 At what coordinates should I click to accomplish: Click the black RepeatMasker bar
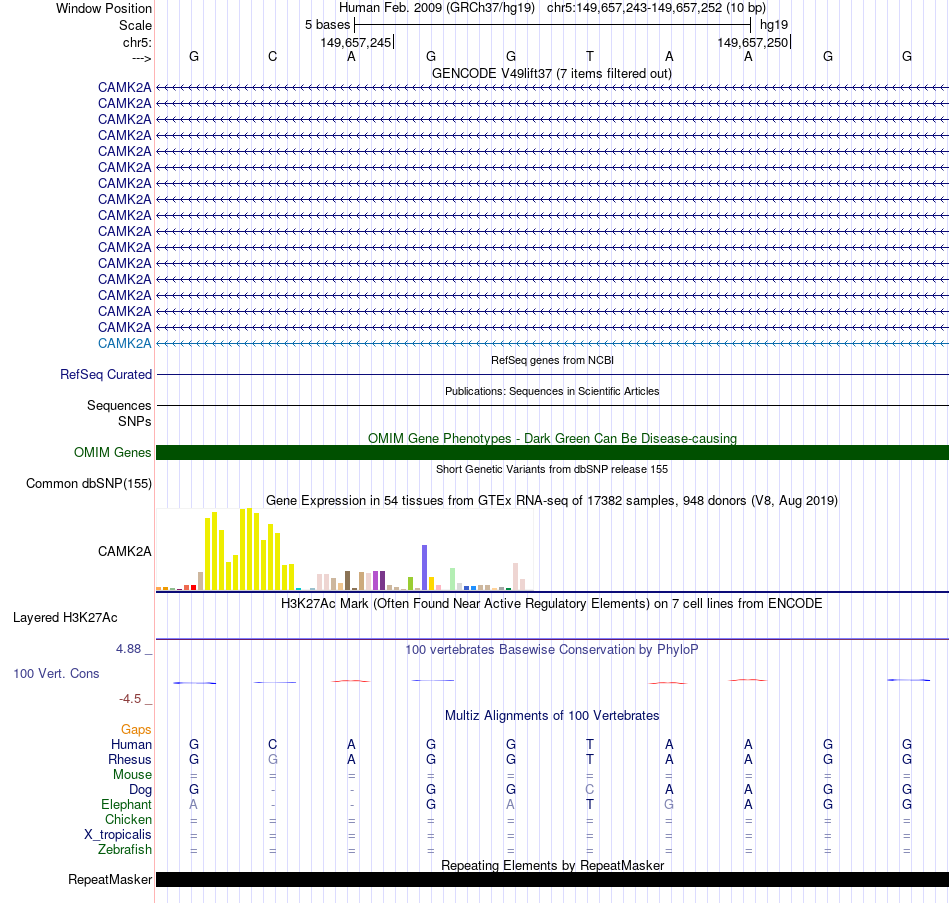click(x=552, y=879)
